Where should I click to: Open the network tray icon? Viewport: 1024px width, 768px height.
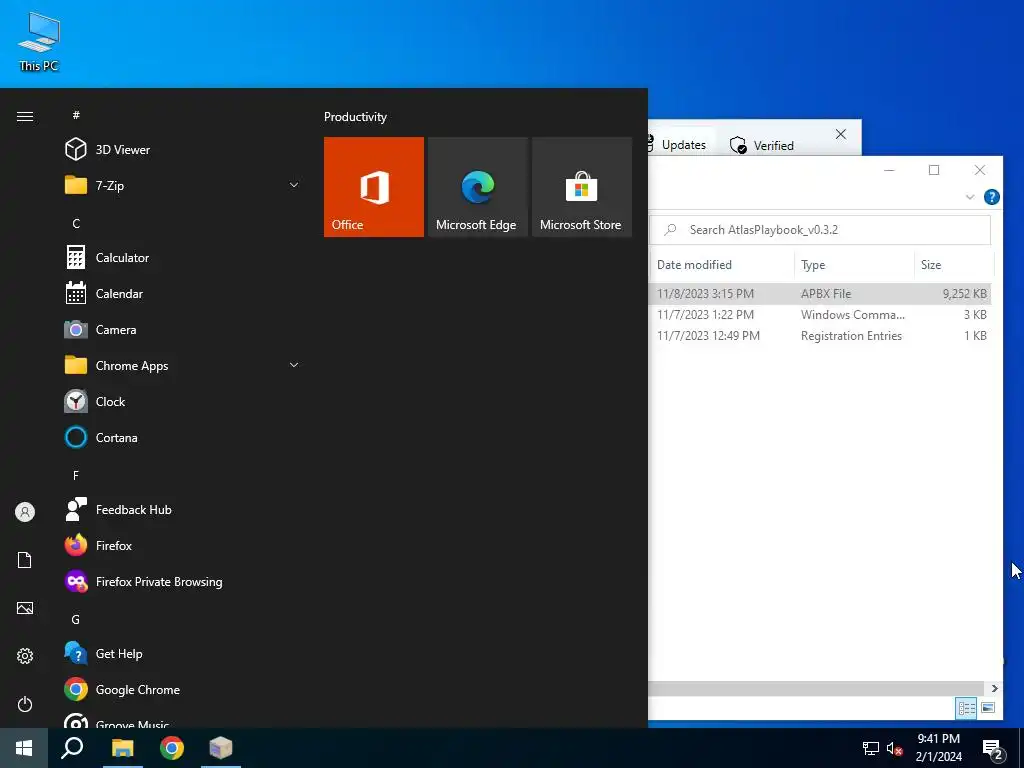click(x=871, y=748)
